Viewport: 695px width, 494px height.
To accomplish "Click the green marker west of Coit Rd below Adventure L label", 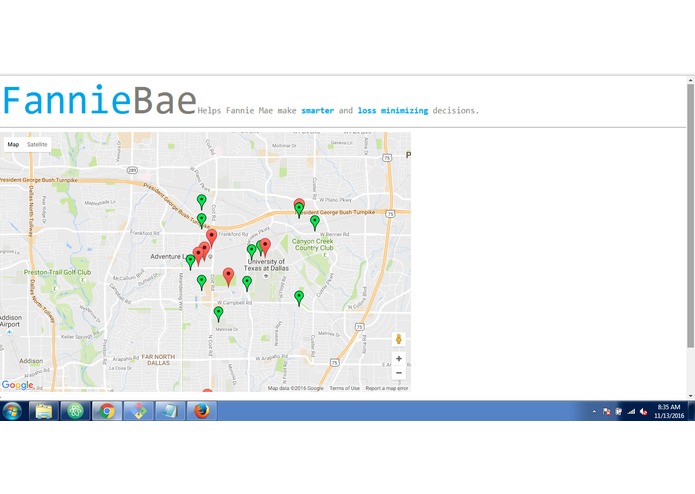I will (202, 282).
